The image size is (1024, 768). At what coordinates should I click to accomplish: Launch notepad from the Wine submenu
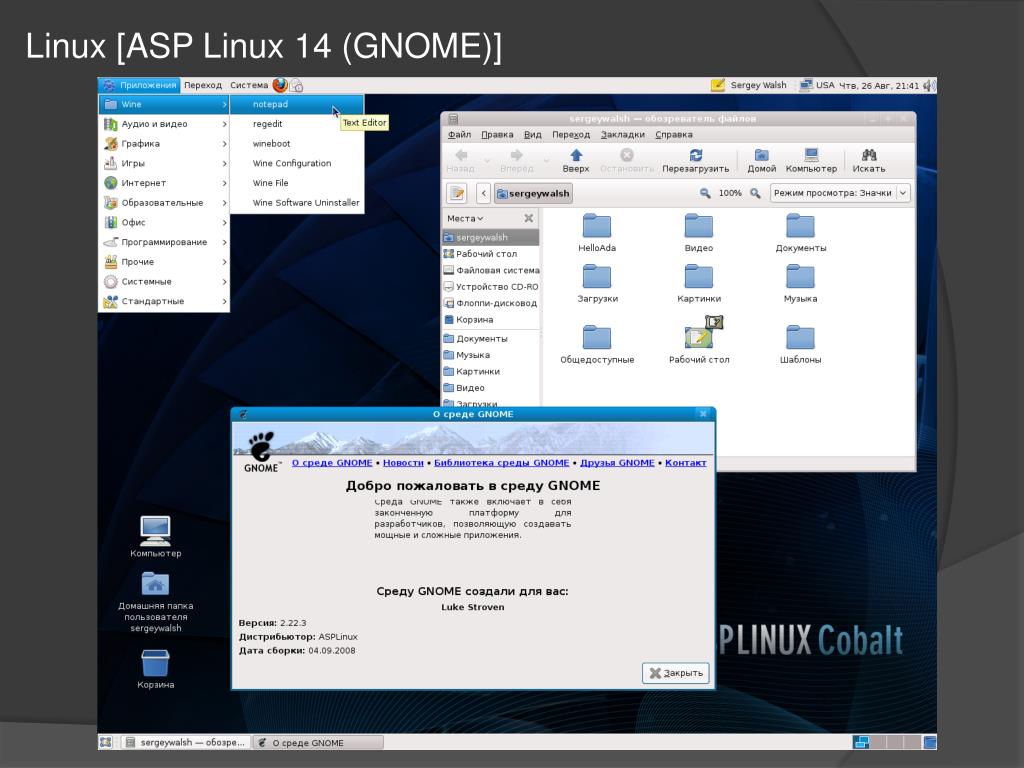(x=297, y=104)
